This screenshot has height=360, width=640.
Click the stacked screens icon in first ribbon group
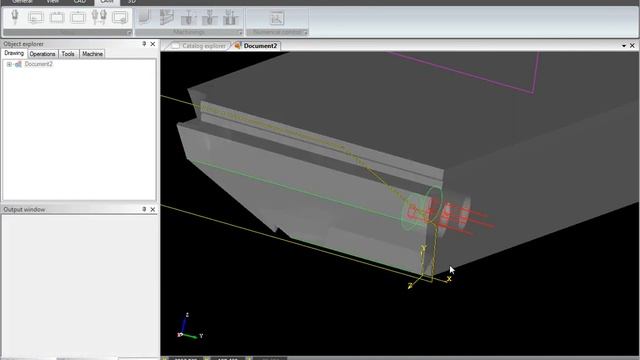36,18
